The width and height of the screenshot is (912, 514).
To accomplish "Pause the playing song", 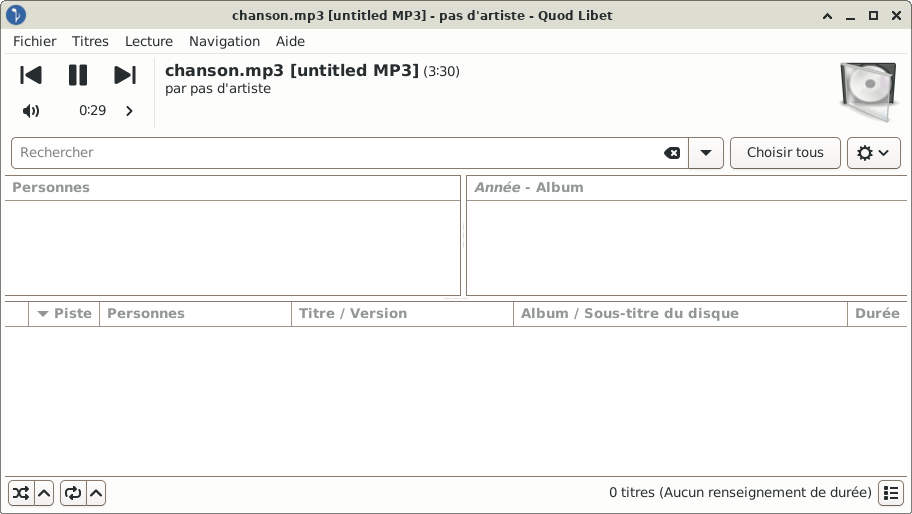I will [78, 75].
